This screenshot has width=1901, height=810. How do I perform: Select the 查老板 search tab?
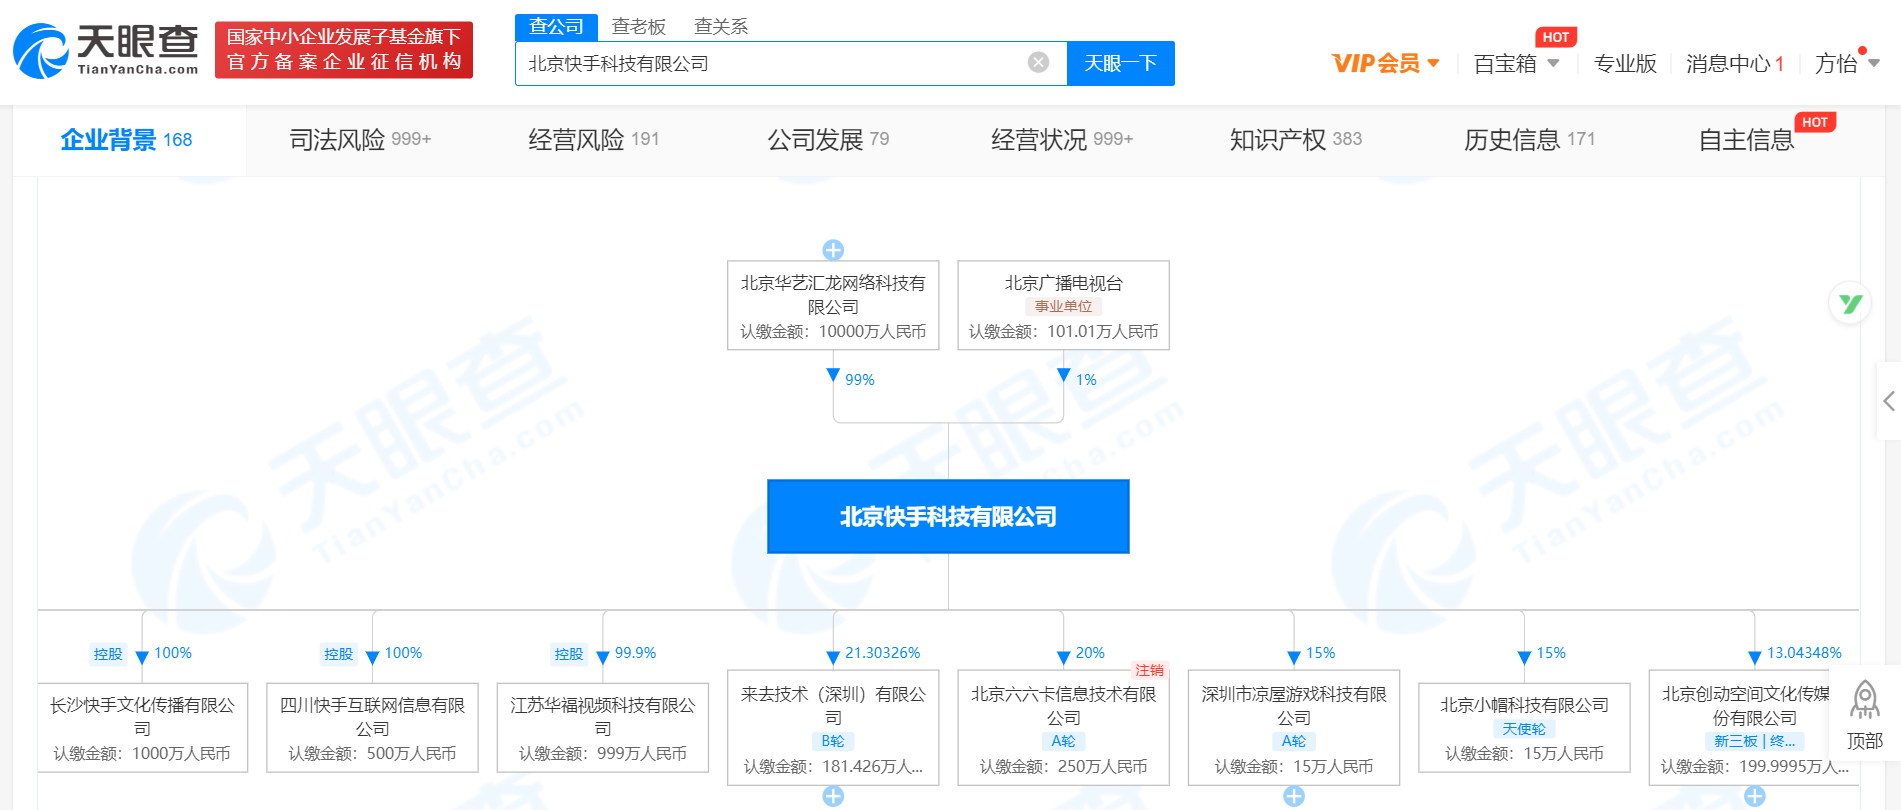tap(639, 27)
